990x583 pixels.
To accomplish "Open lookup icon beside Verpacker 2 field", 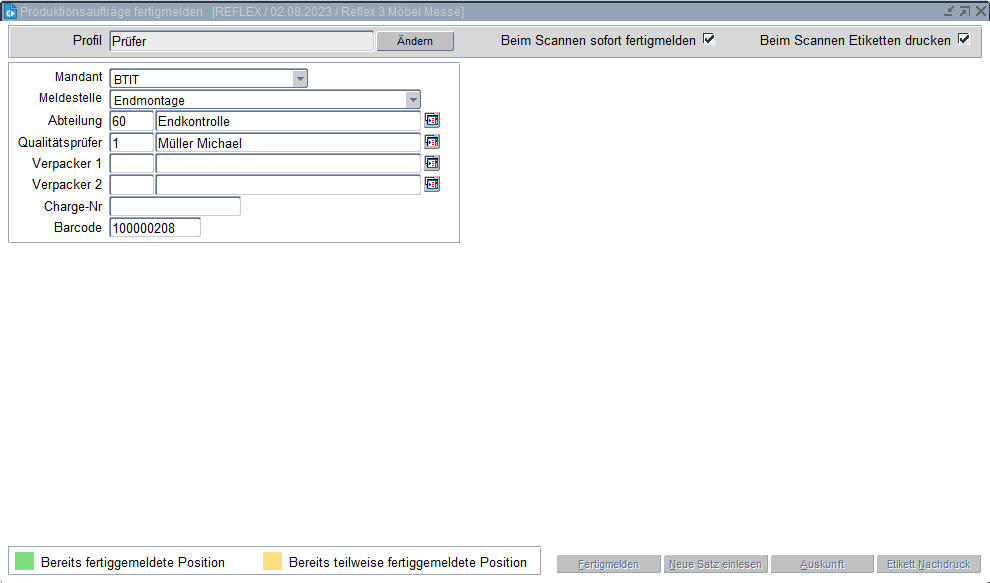I will (x=432, y=185).
